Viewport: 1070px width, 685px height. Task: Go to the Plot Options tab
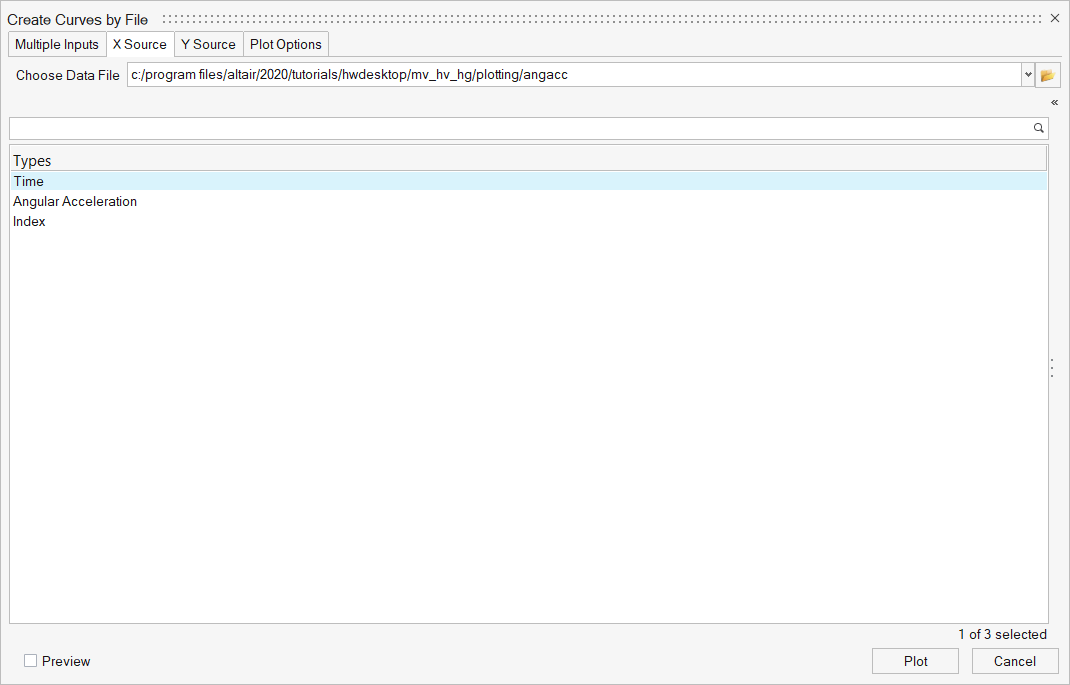pyautogui.click(x=286, y=44)
